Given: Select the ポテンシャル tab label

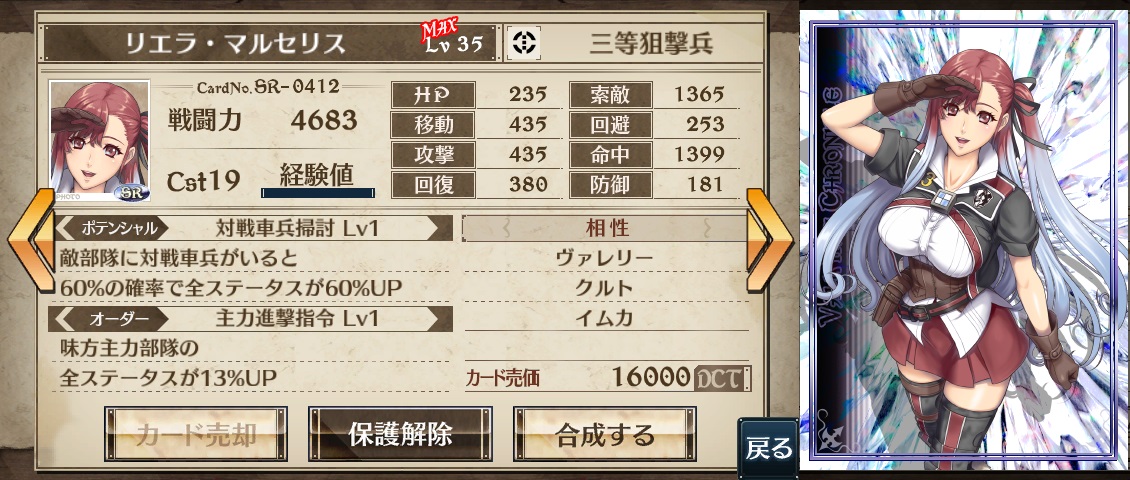Looking at the screenshot, I should pos(118,228).
